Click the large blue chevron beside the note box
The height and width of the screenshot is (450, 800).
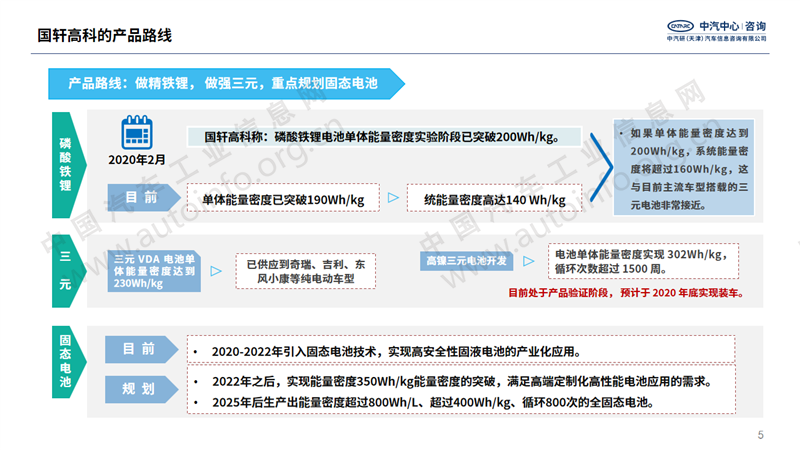tap(602, 167)
